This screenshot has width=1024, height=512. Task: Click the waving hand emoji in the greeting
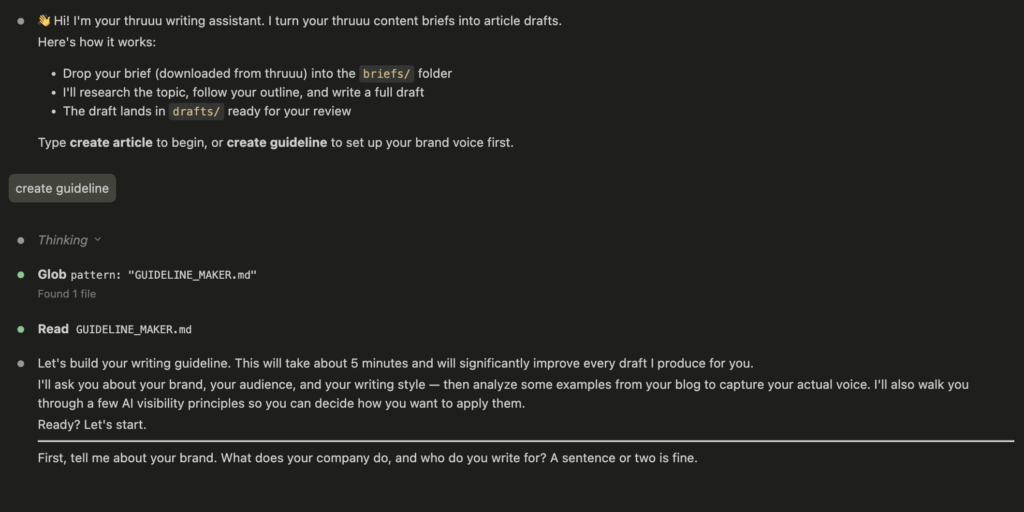44,20
